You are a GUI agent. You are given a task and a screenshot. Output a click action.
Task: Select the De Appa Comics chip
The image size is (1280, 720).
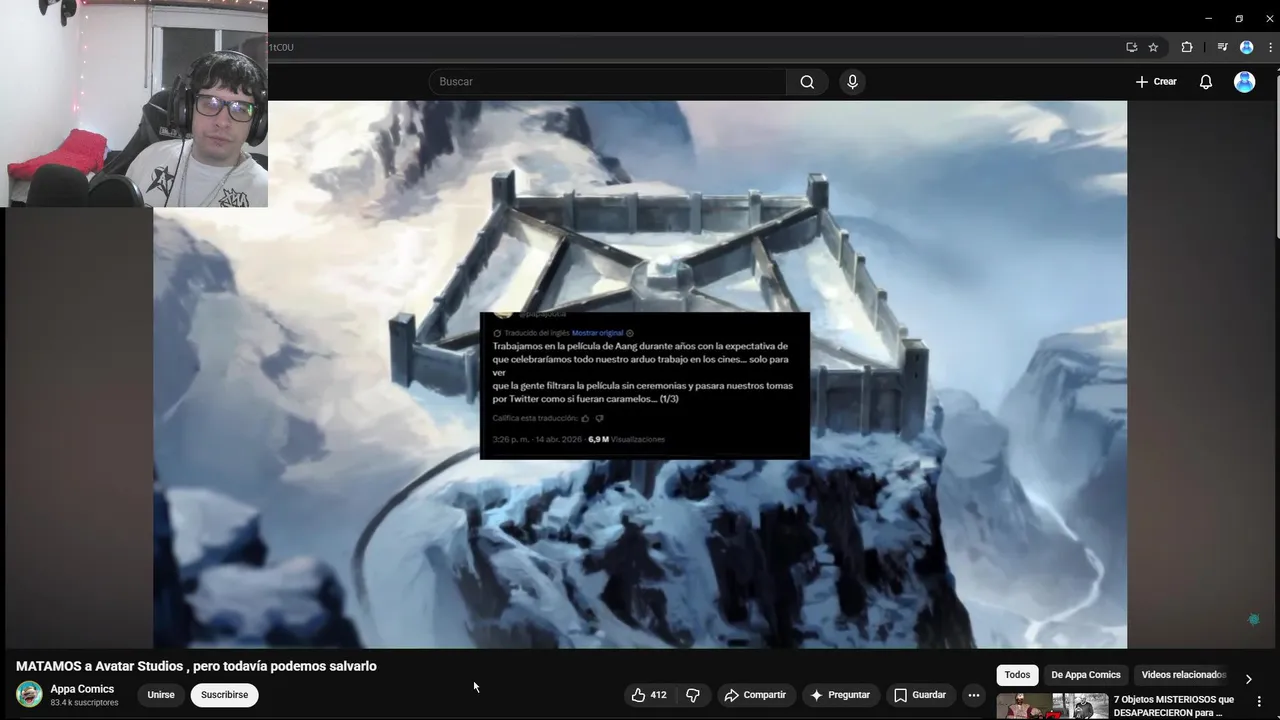pos(1086,675)
